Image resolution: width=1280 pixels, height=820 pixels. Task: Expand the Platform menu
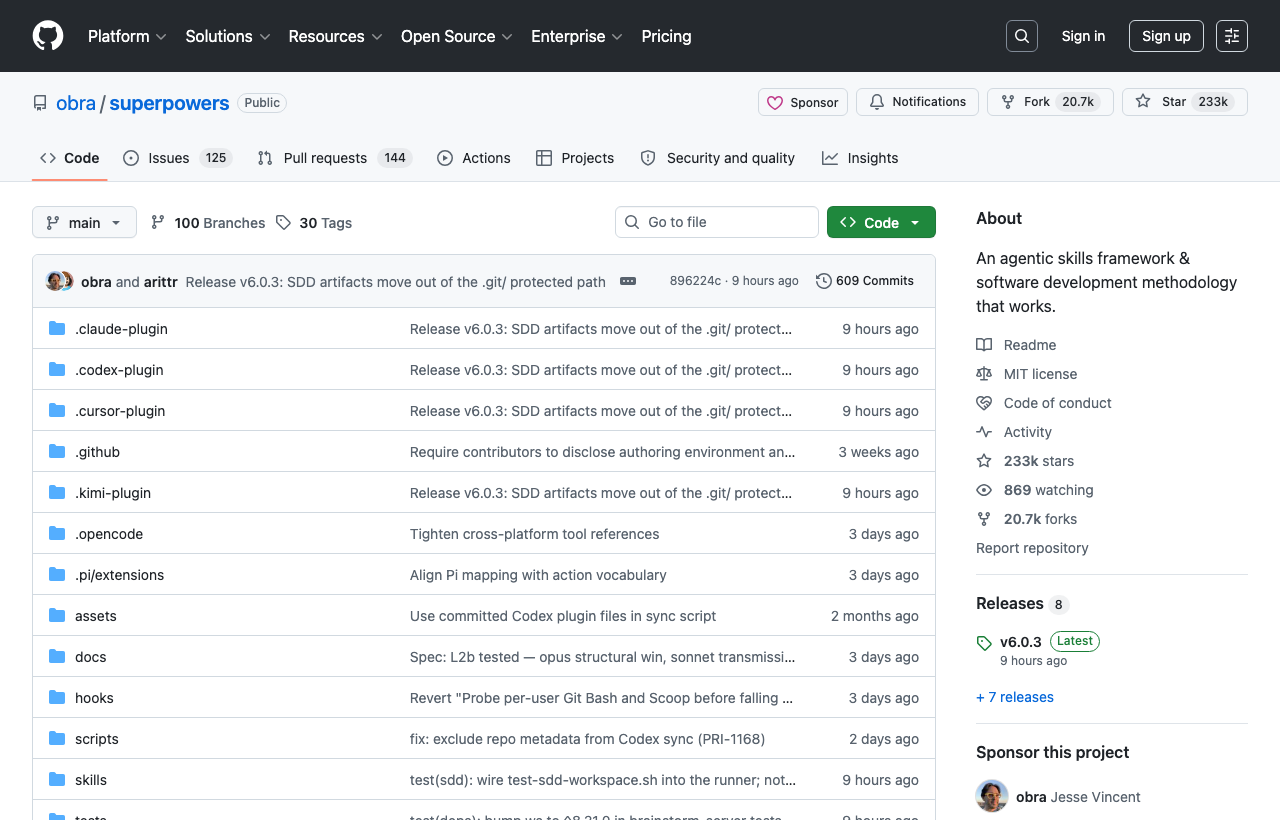tap(127, 36)
